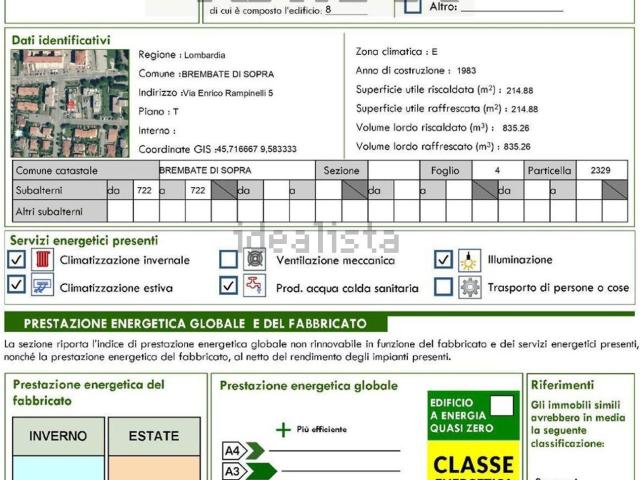
Task: Click the Prestazione energetica globale e del fabbricato banner
Action: pyautogui.click(x=196, y=324)
